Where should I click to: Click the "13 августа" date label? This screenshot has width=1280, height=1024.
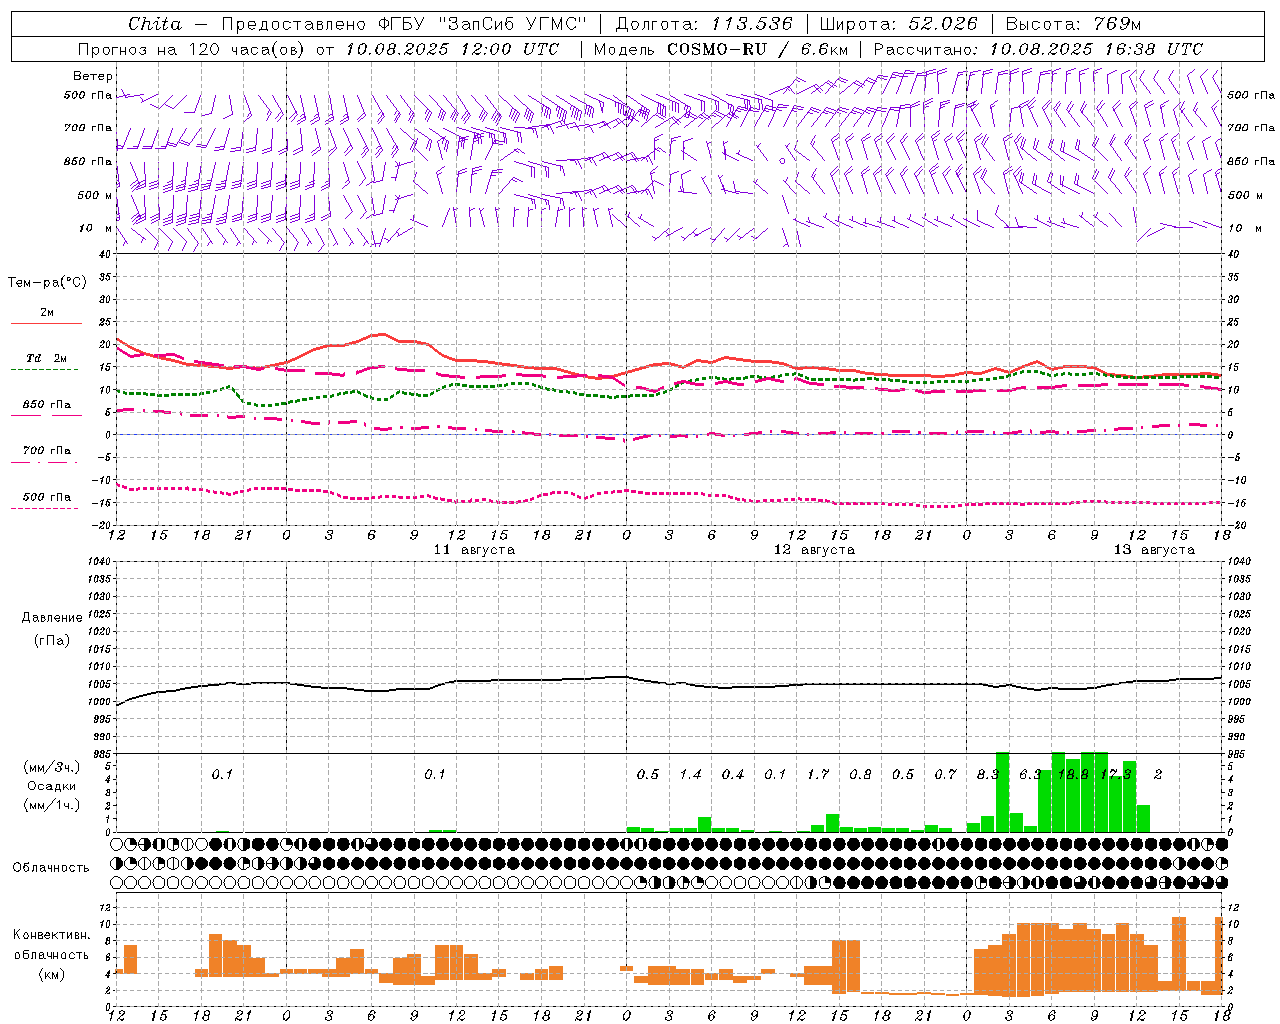click(1154, 550)
